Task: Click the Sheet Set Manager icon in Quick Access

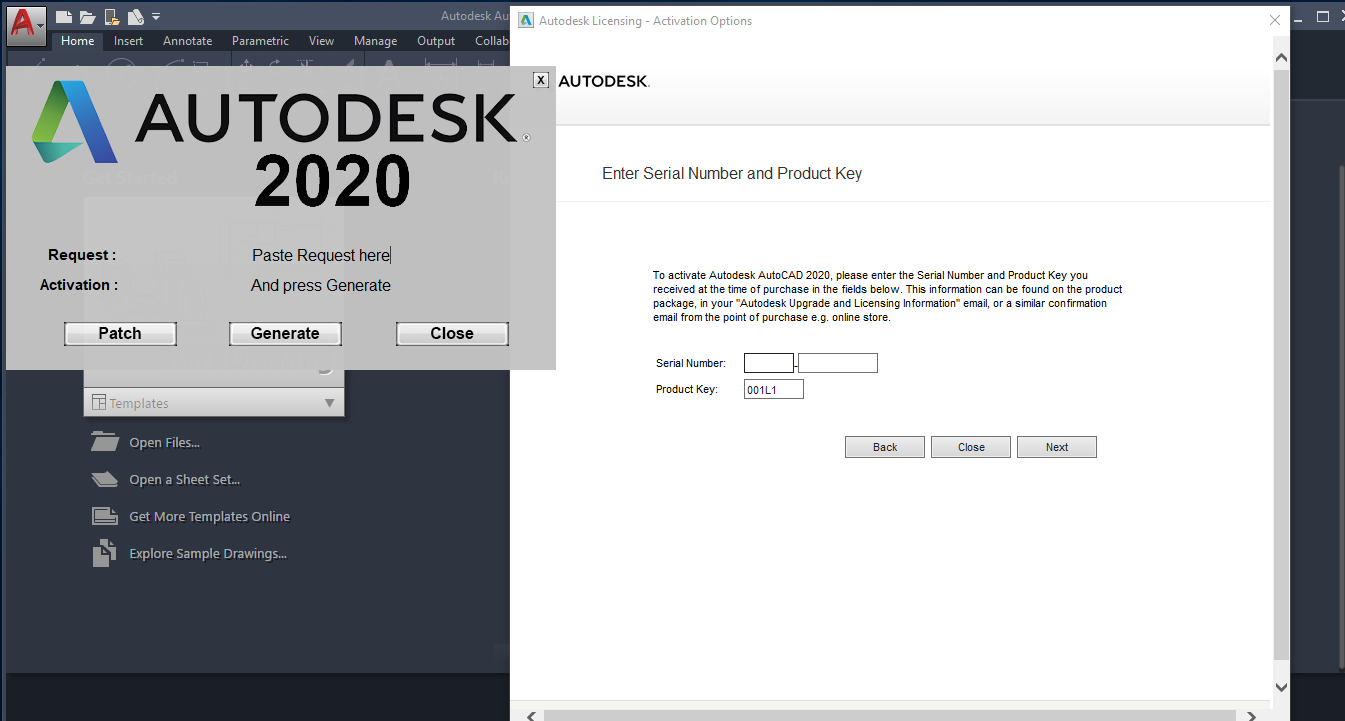Action: (x=135, y=16)
